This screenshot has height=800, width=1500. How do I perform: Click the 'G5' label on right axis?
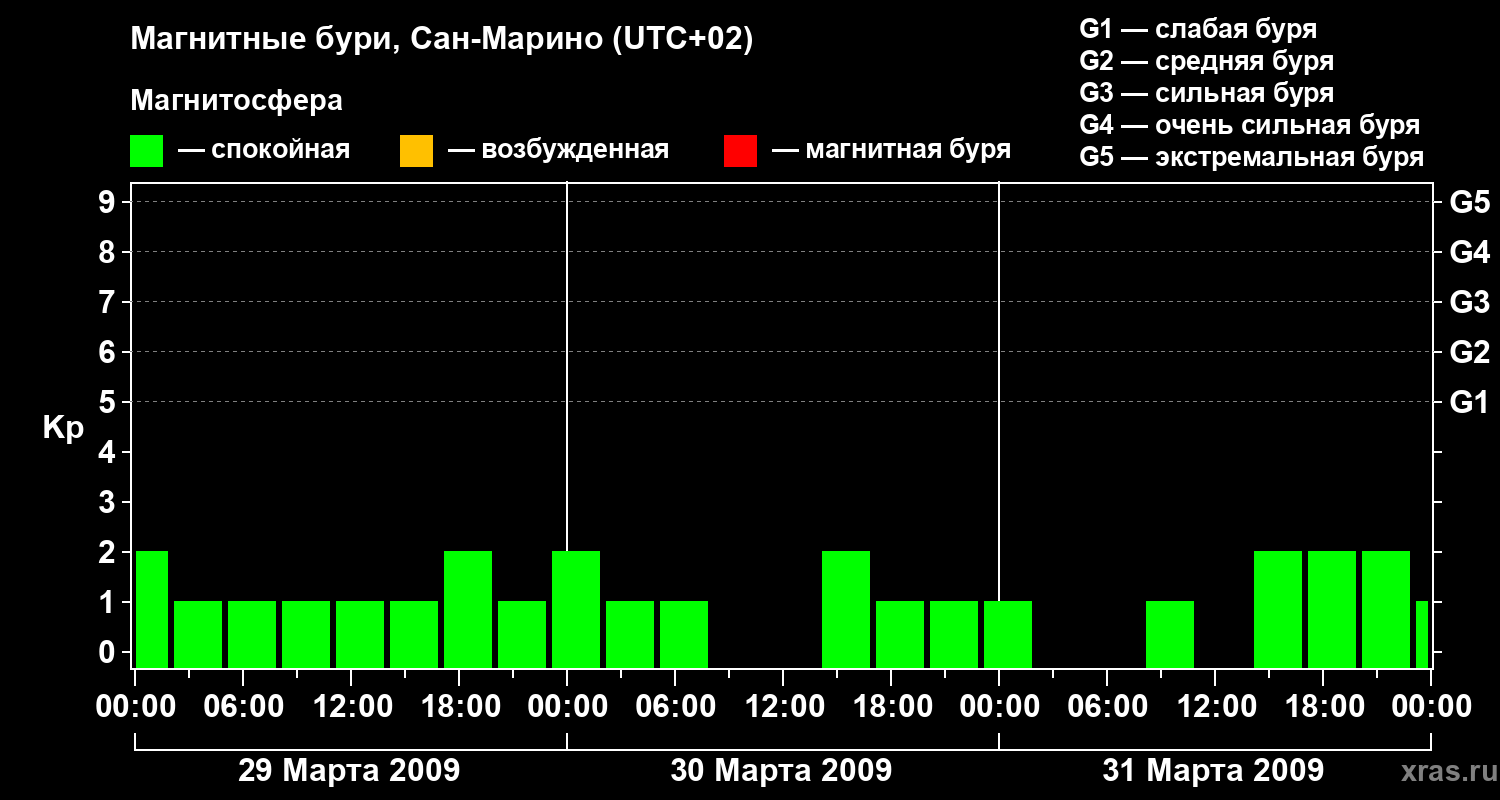pyautogui.click(x=1469, y=202)
